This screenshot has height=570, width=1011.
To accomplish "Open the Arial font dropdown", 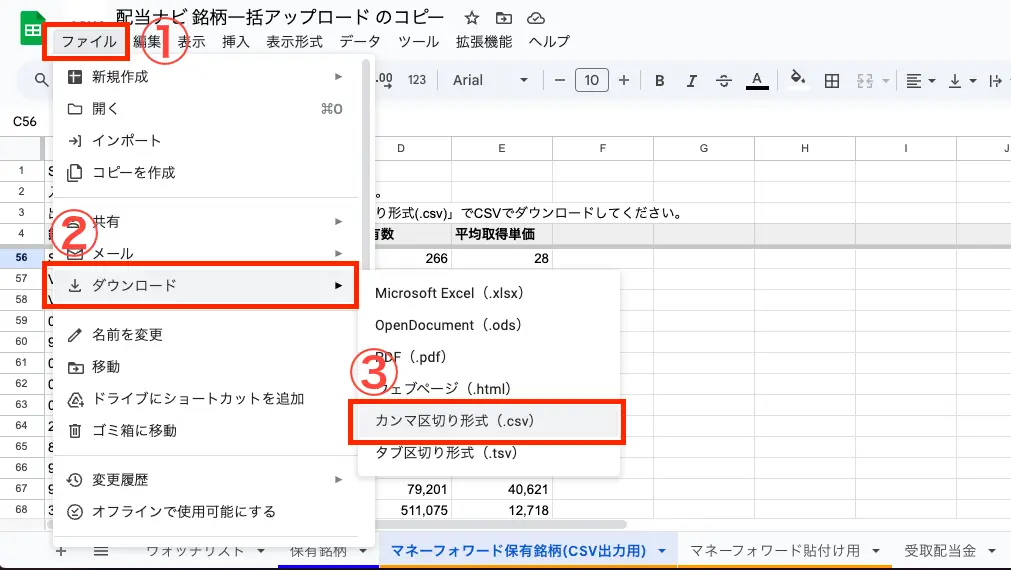I will 490,80.
